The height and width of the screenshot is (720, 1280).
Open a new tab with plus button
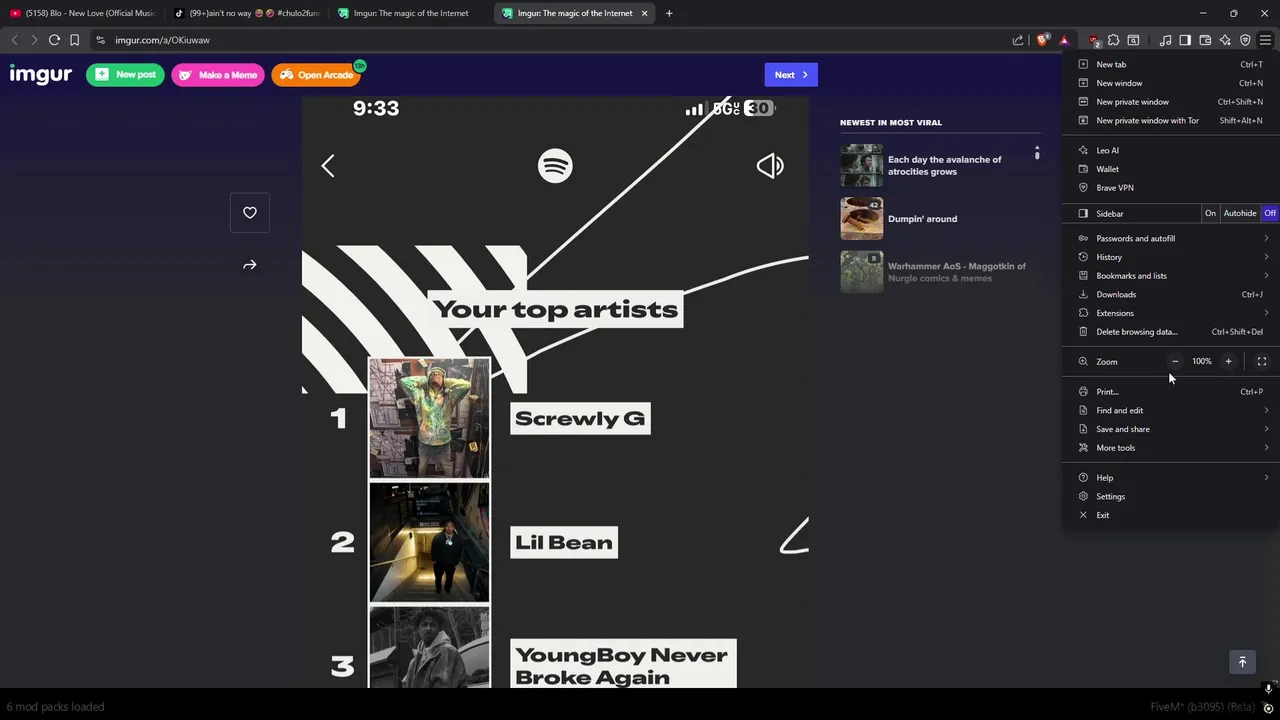click(669, 13)
